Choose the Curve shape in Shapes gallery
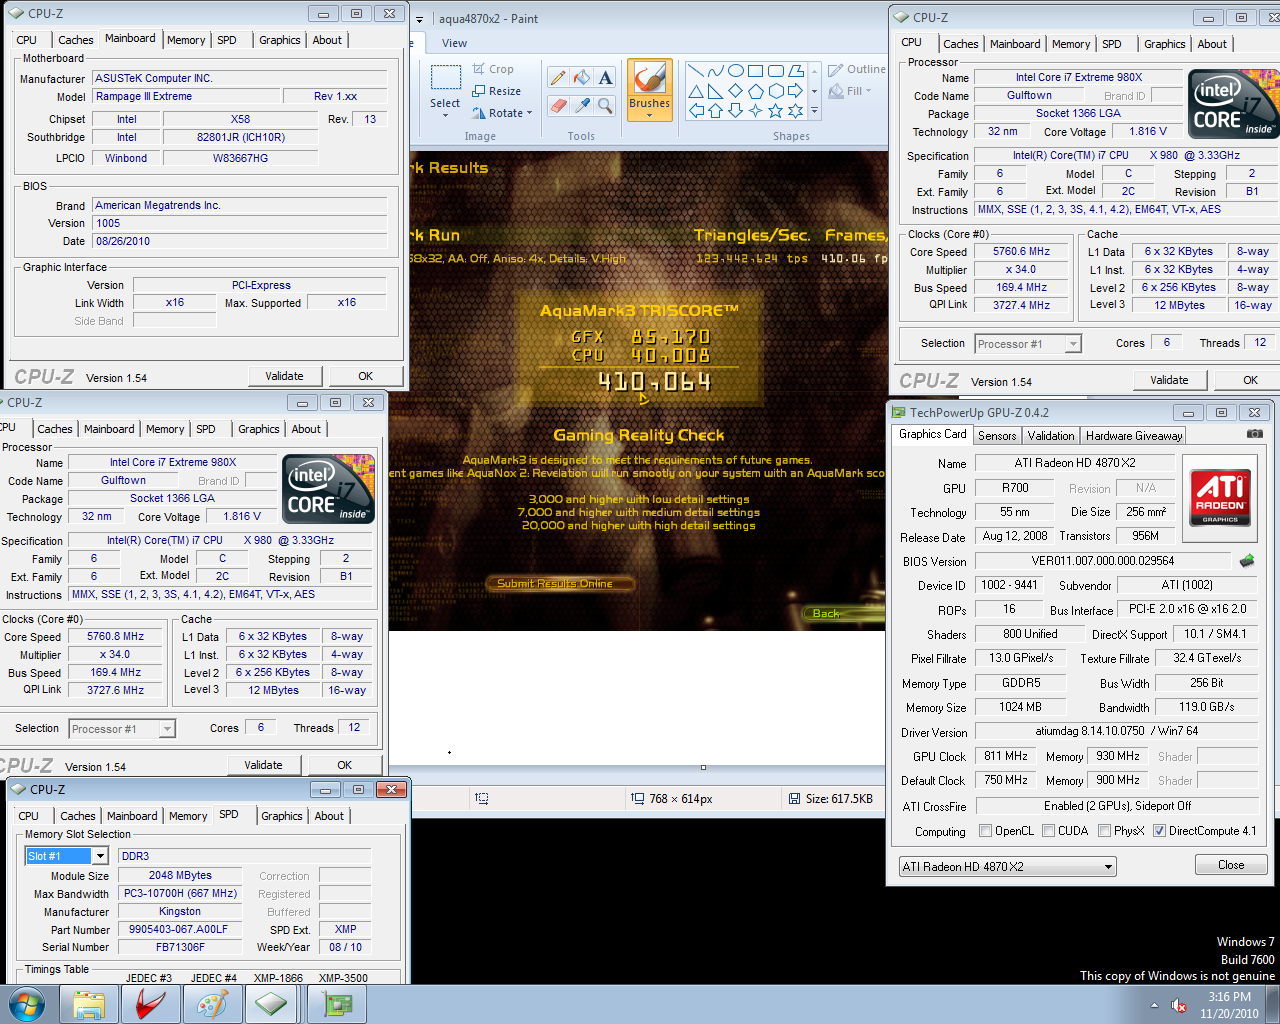The height and width of the screenshot is (1024, 1280). click(715, 71)
